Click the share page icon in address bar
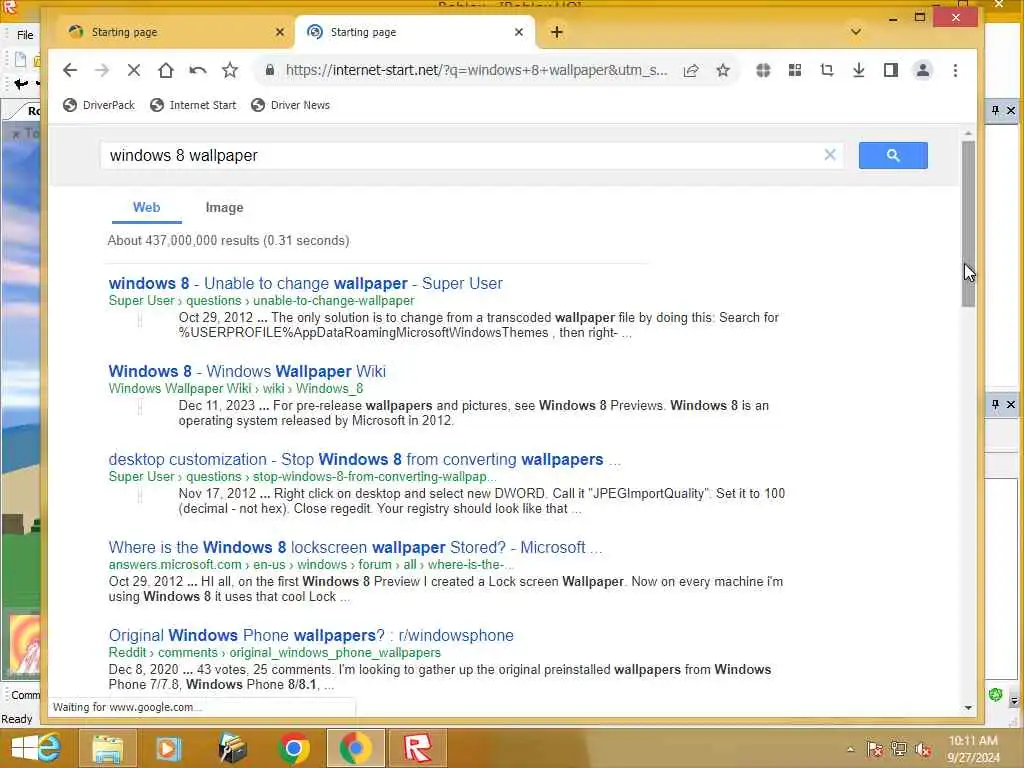The image size is (1024, 768). (691, 70)
